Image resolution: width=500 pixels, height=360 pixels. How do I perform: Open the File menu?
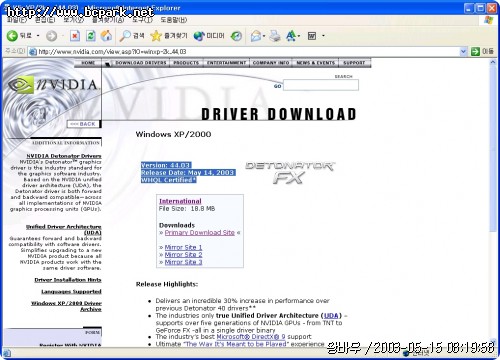(x=17, y=20)
